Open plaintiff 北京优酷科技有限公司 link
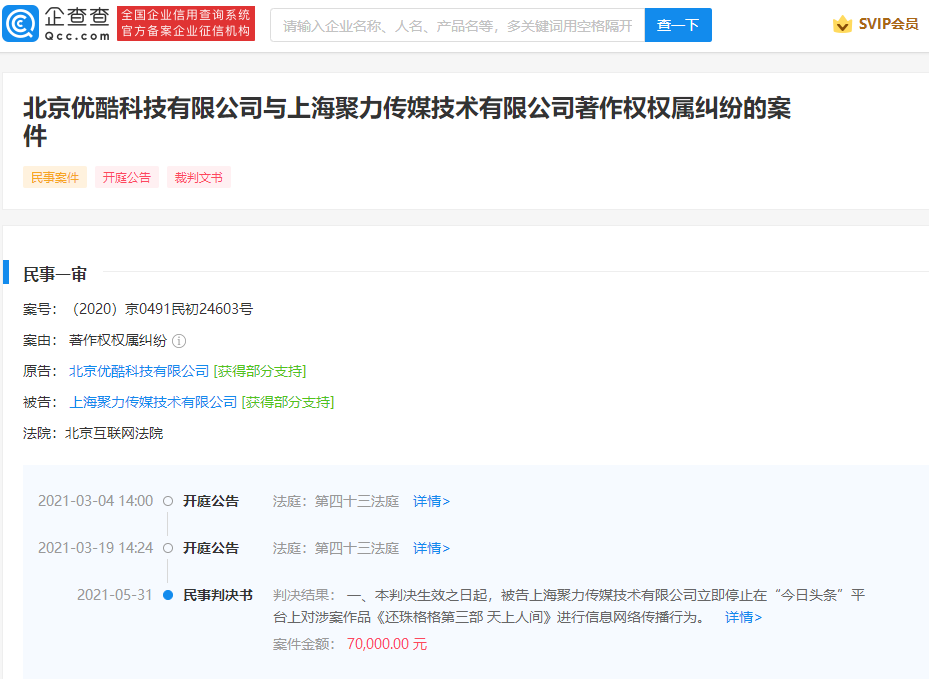This screenshot has height=679, width=929. 139,371
